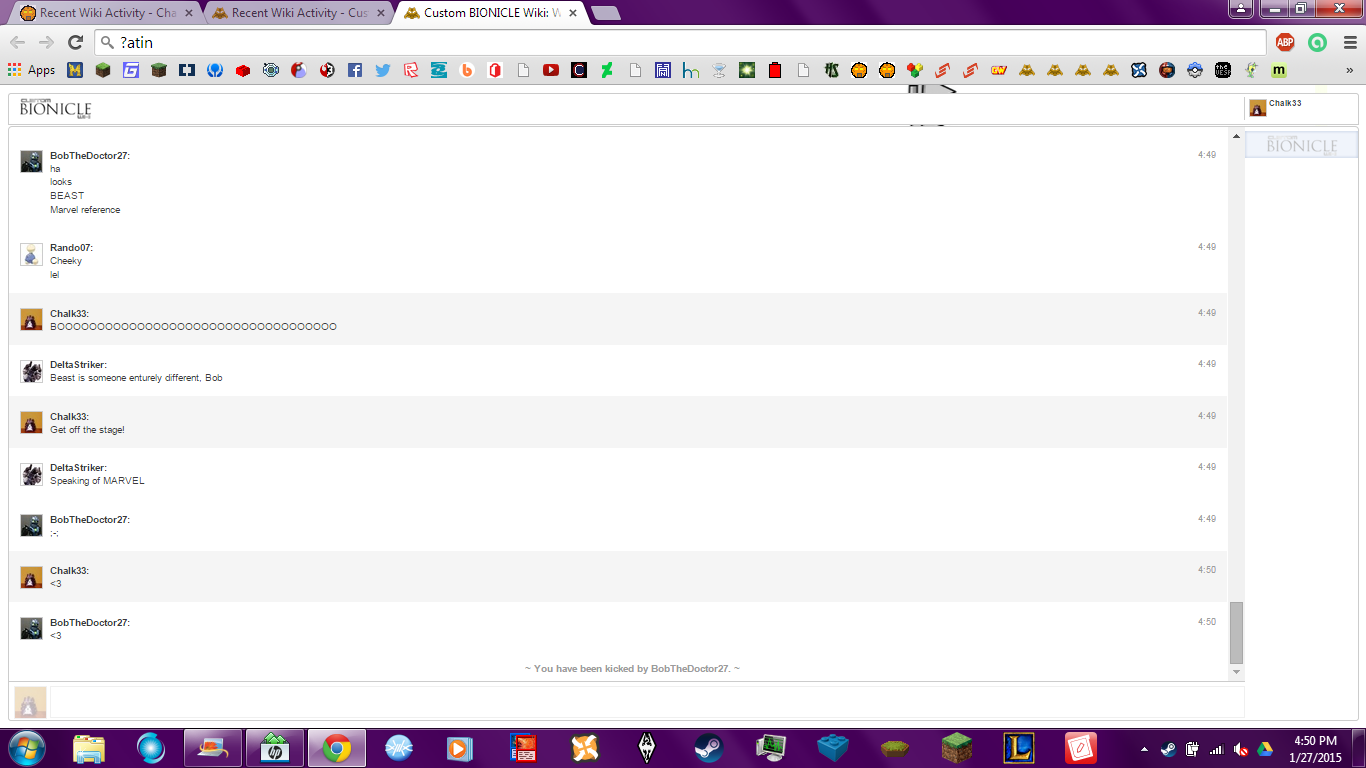Open the Chrome menu

tap(1350, 42)
